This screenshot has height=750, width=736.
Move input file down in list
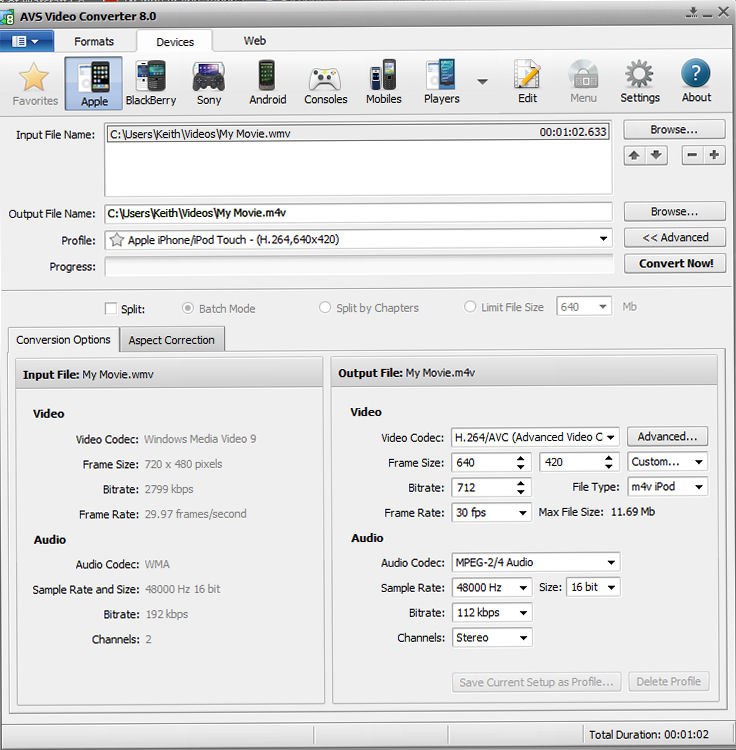coord(656,155)
